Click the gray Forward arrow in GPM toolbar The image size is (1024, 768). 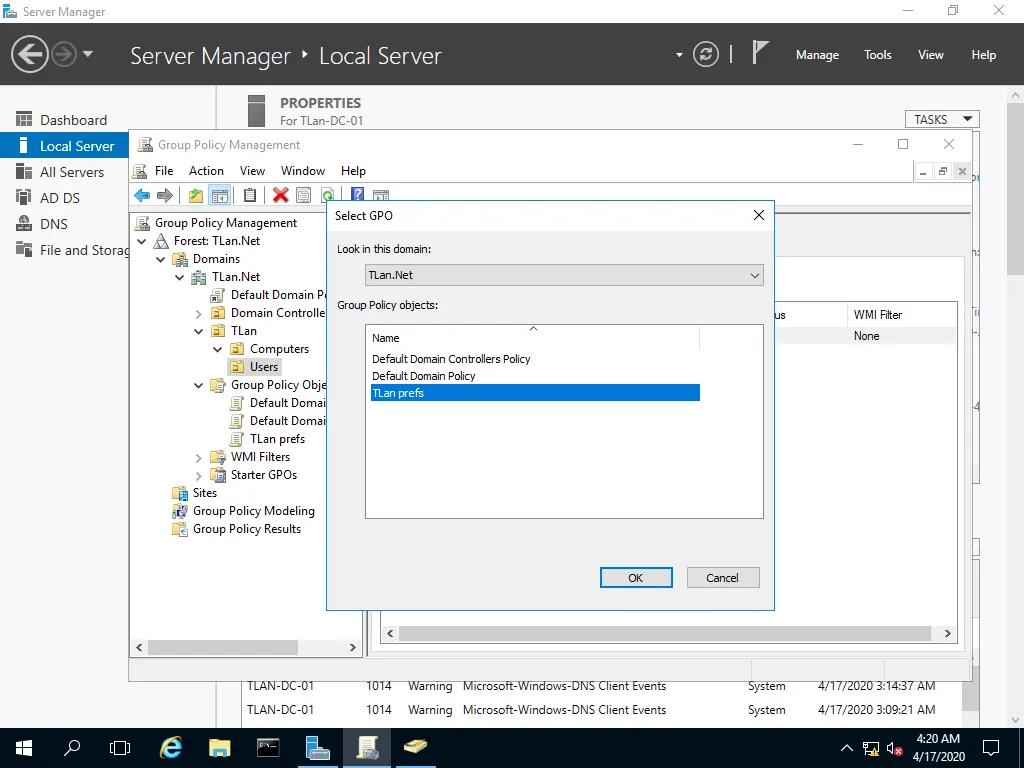point(165,195)
